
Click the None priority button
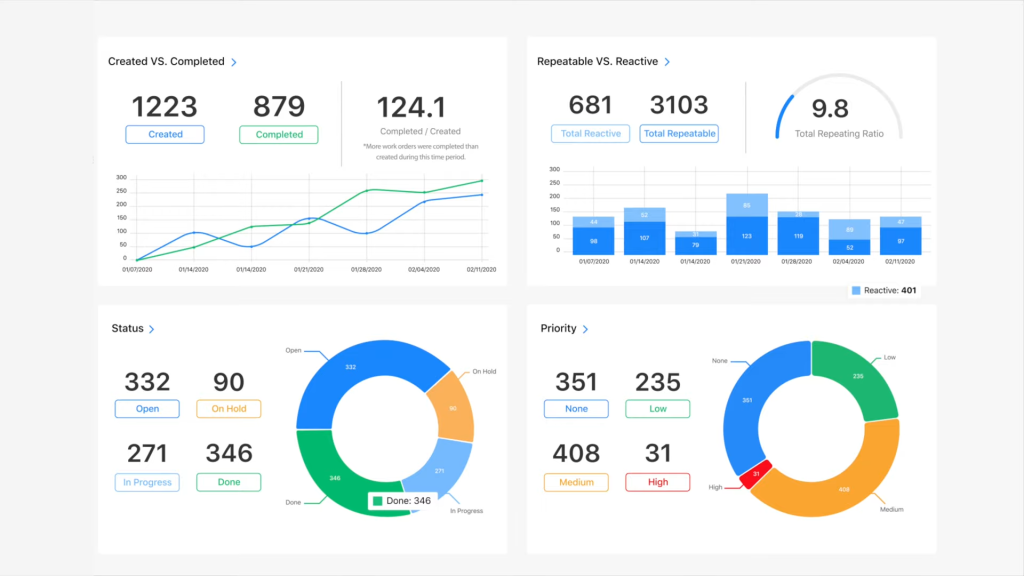click(x=575, y=408)
